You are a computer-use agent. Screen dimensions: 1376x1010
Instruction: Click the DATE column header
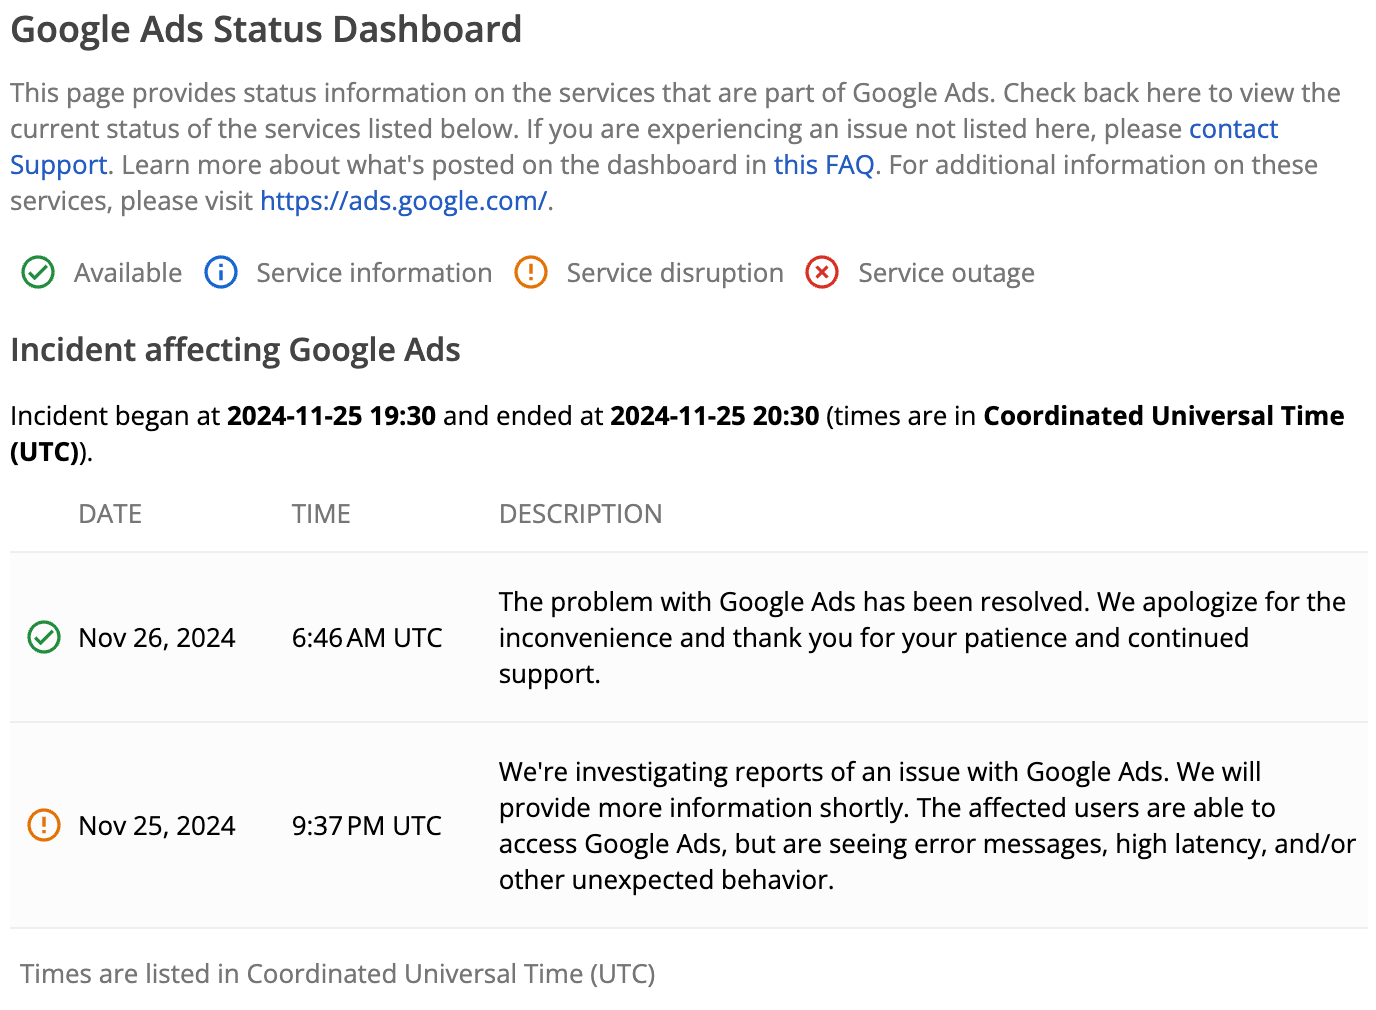point(109,513)
